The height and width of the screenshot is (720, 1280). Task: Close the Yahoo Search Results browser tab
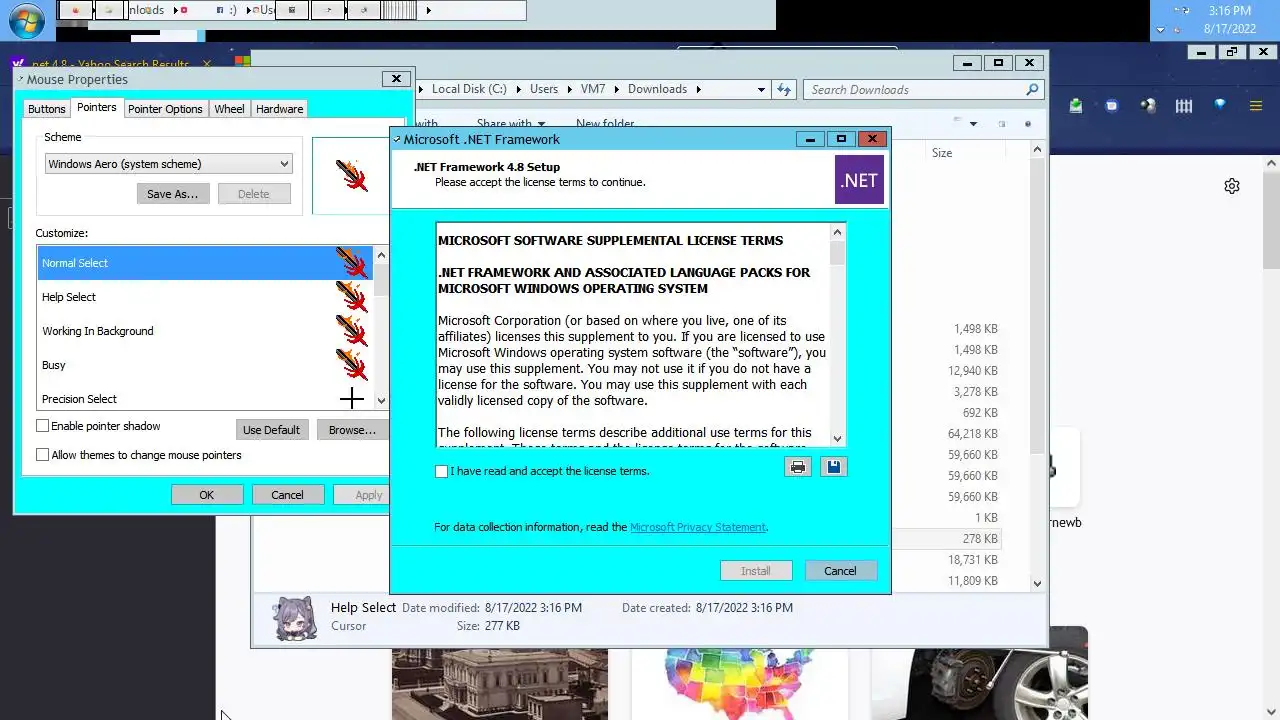(x=207, y=64)
